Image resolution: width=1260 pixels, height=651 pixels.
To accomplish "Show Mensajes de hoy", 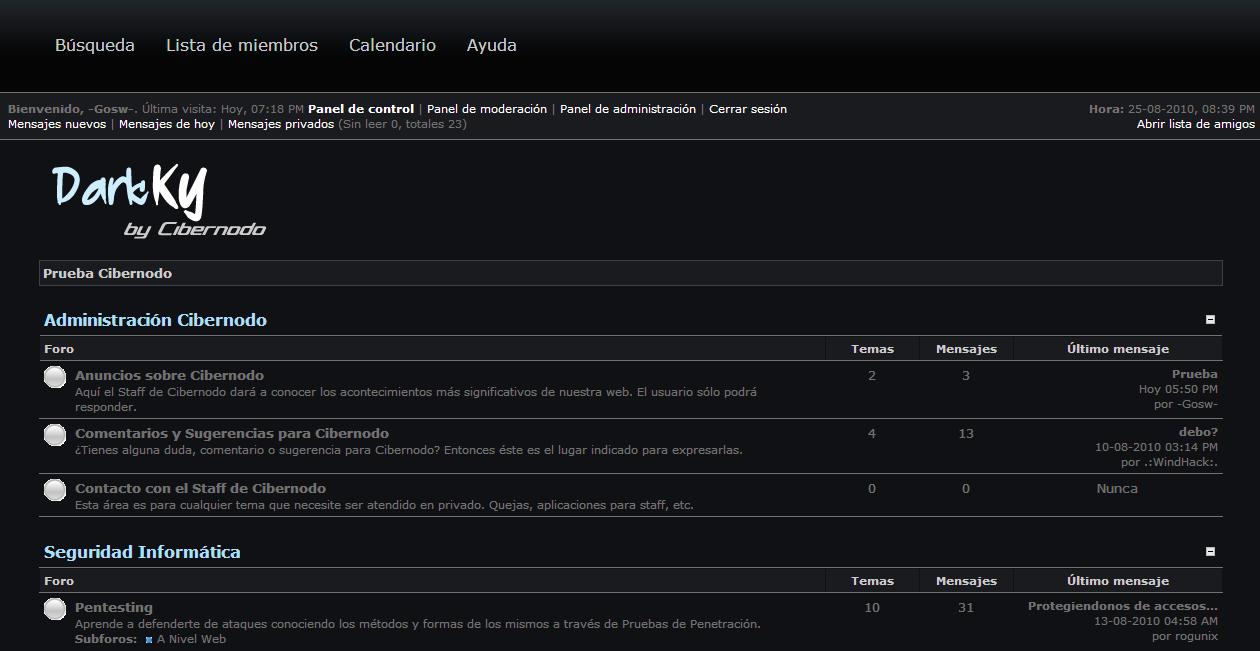I will pyautogui.click(x=167, y=124).
